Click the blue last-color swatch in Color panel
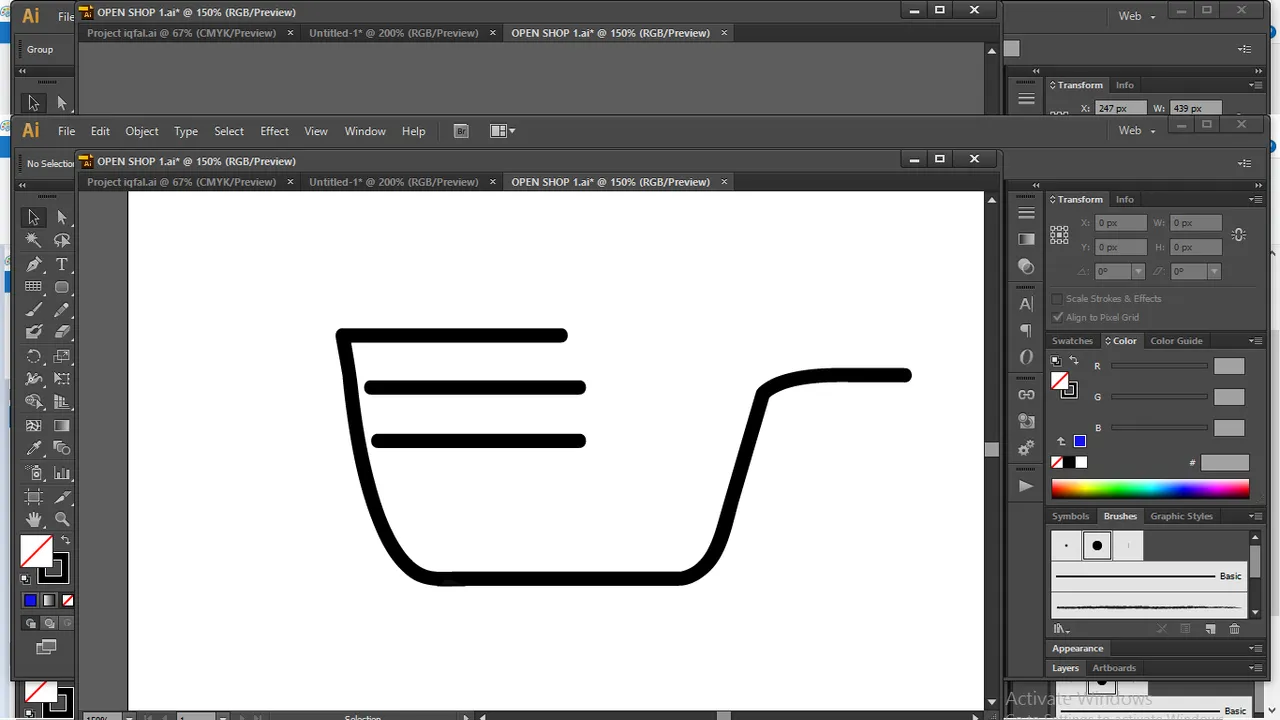The height and width of the screenshot is (720, 1280). click(x=1080, y=441)
